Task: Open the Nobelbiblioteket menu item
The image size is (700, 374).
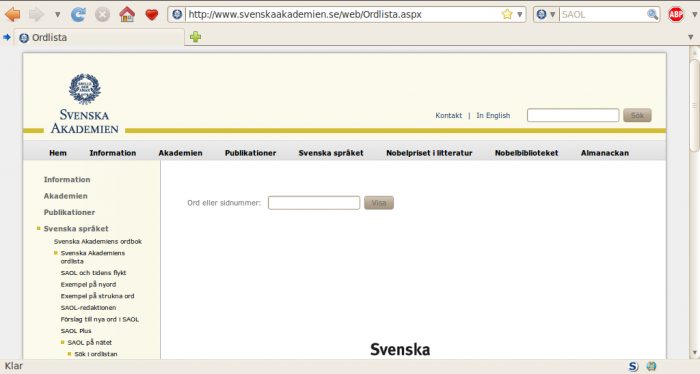Action: point(526,153)
